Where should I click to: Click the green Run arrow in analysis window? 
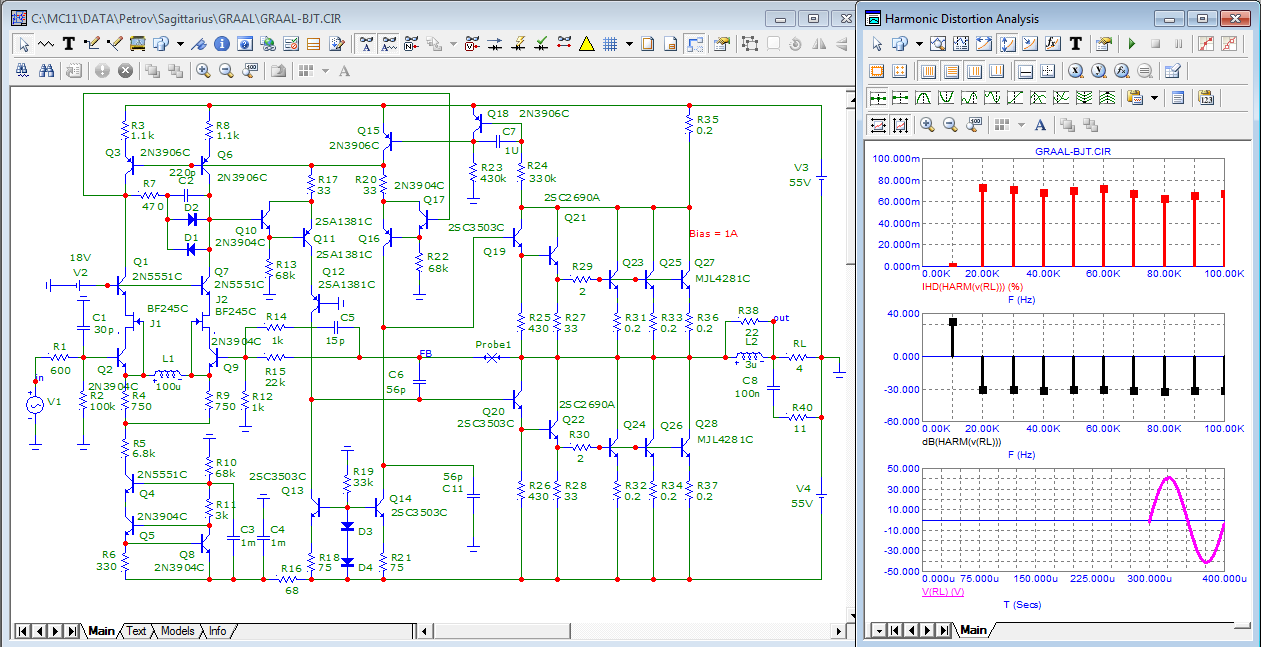pyautogui.click(x=1132, y=44)
